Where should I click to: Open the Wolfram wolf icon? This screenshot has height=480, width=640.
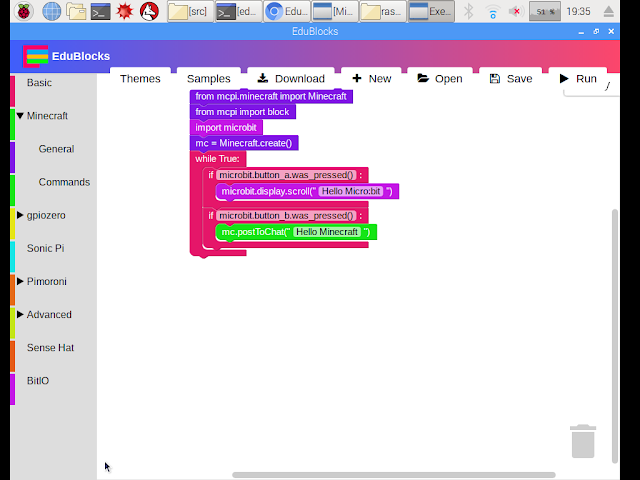[x=149, y=11]
